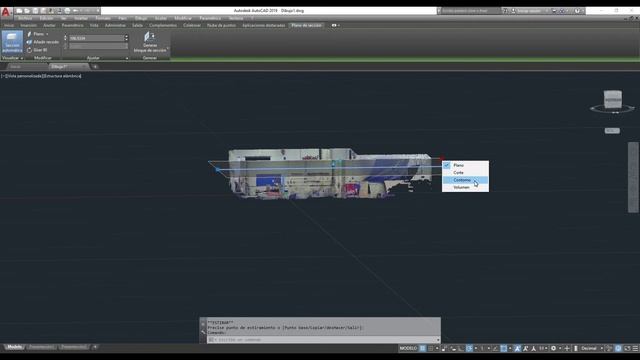
Task: Click the Generar bloque de sección icon
Action: (x=149, y=37)
